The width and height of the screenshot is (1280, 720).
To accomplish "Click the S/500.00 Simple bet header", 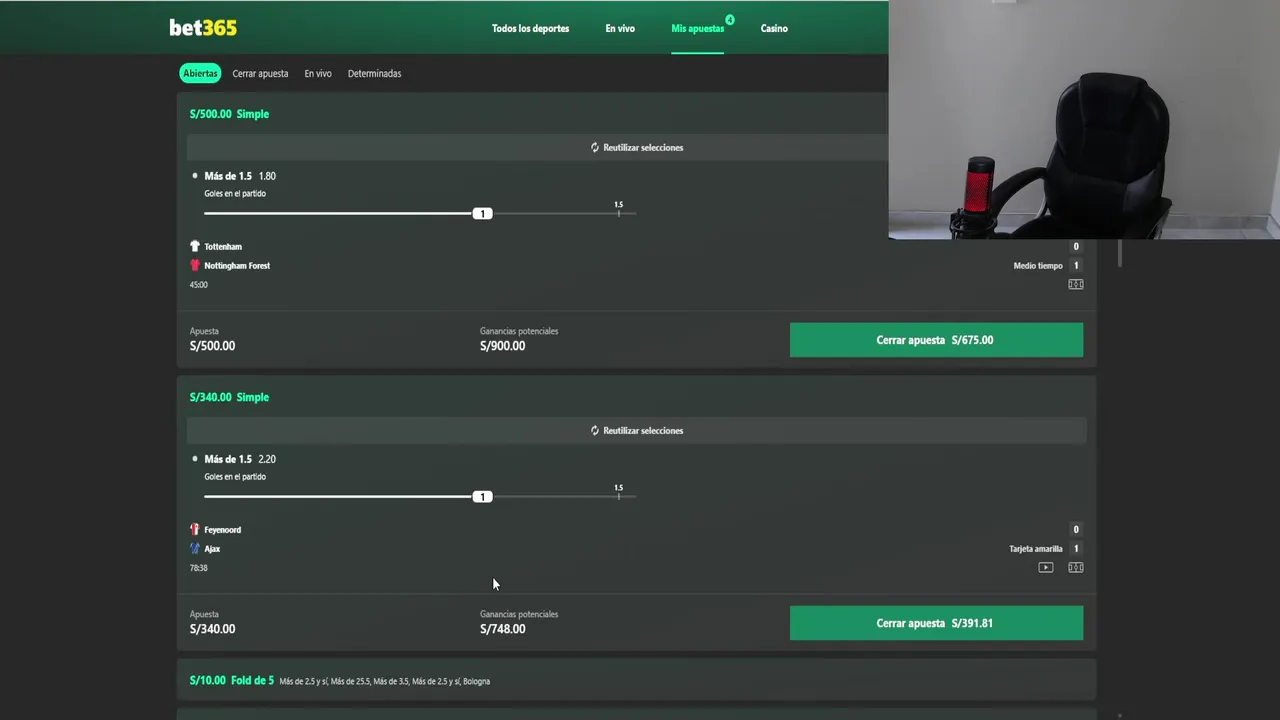I will tap(229, 114).
